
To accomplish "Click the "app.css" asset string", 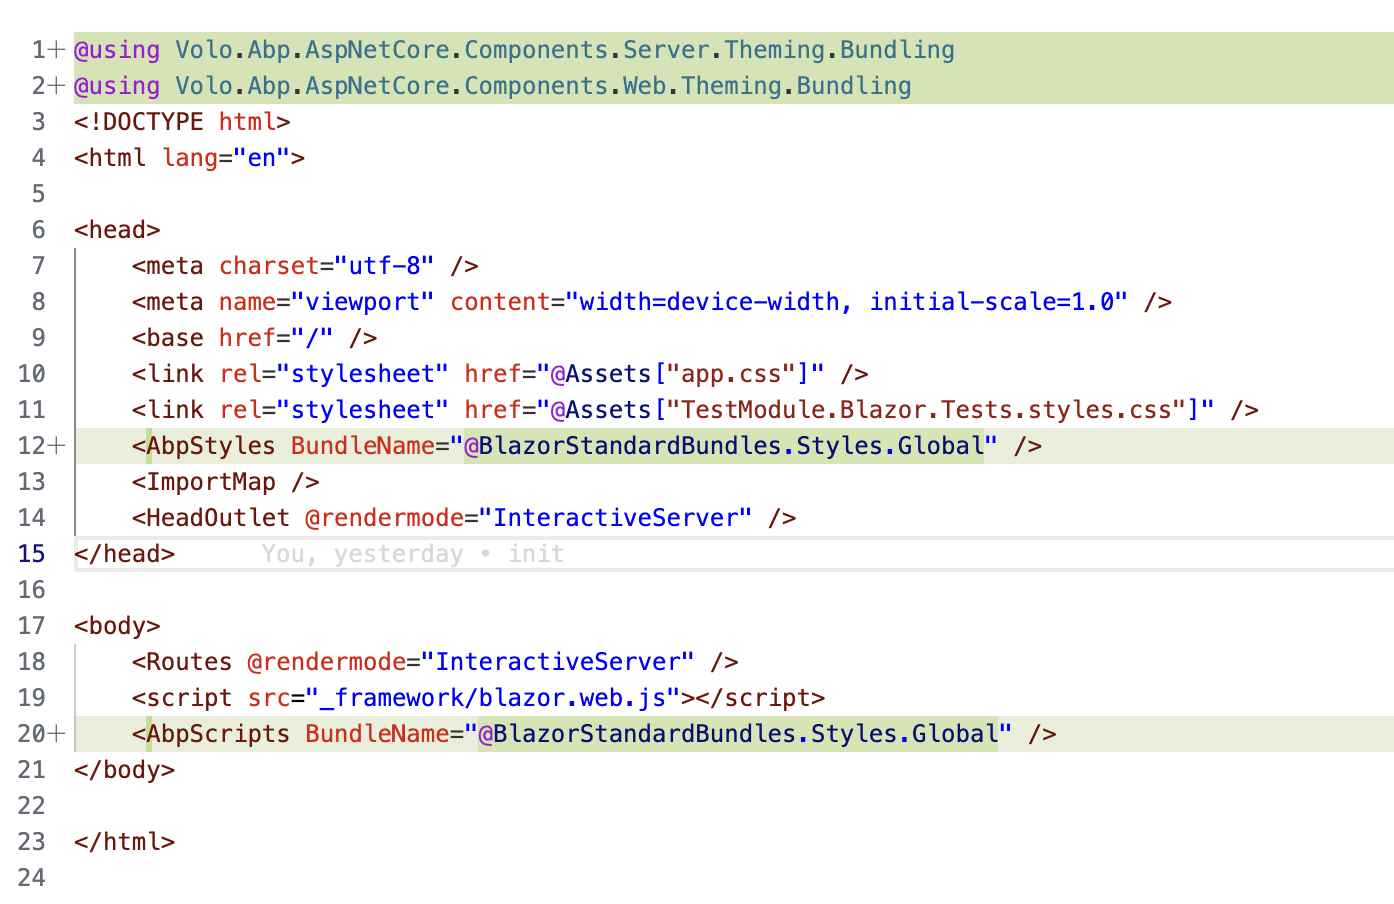I will pyautogui.click(x=731, y=374).
